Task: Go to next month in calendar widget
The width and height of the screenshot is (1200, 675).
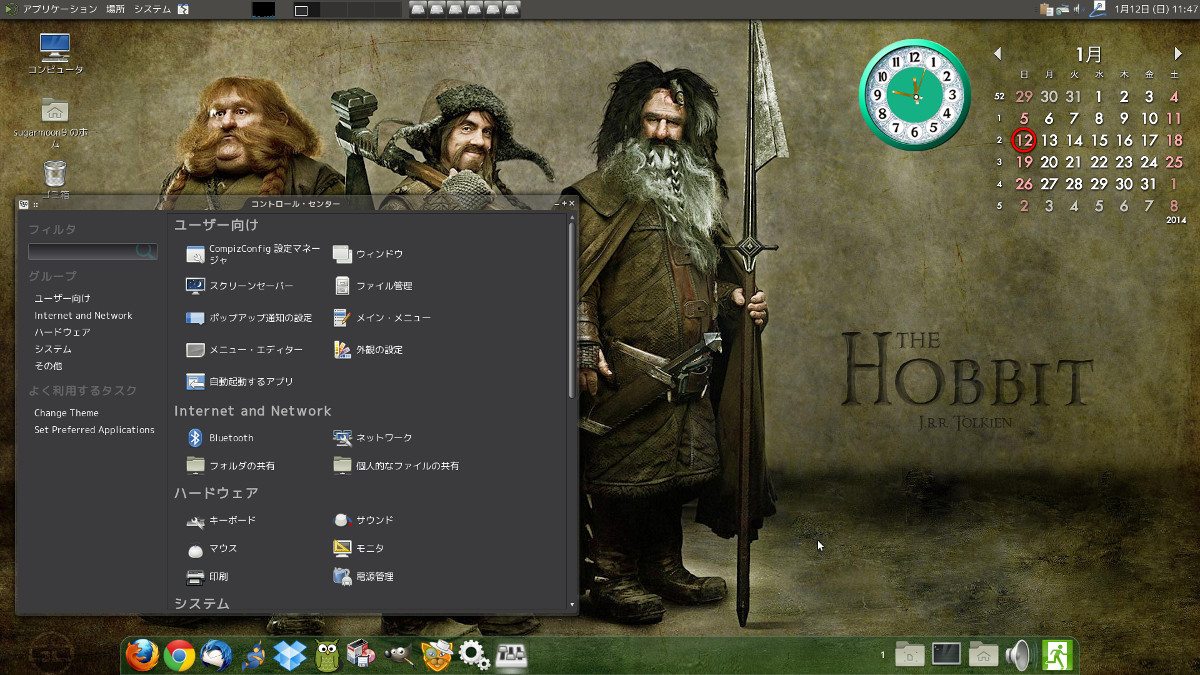Action: [x=1179, y=54]
